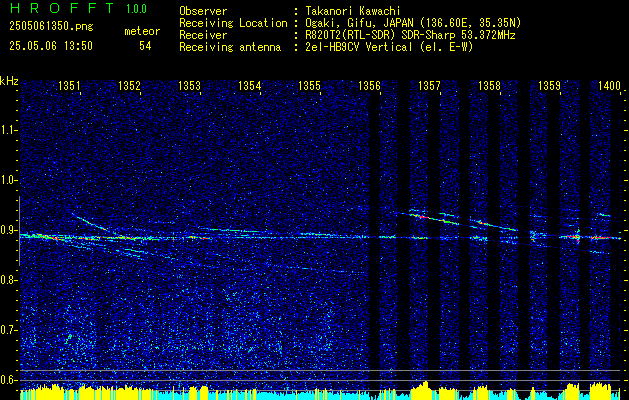Click the 0.7 frequency axis label

[9, 330]
